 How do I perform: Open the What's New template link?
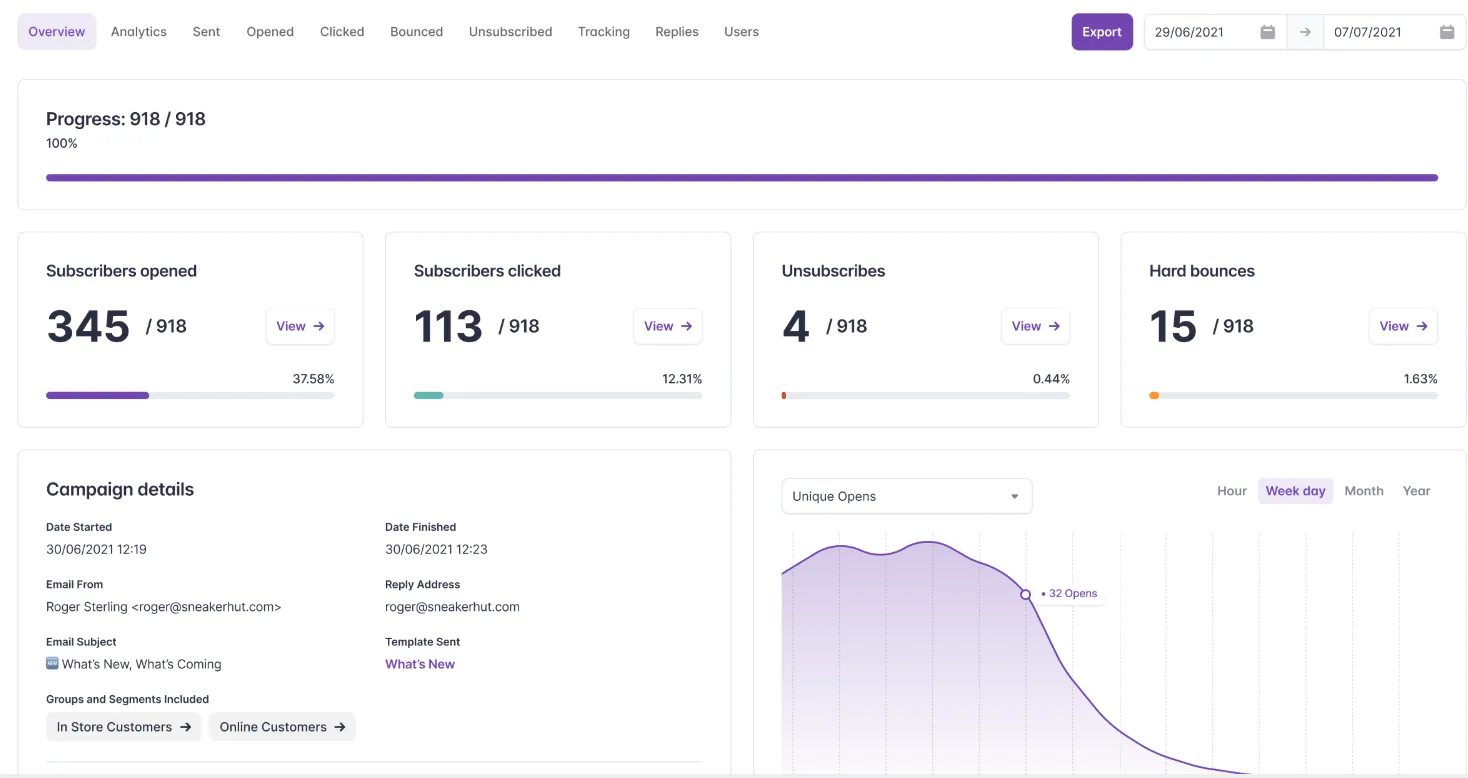(420, 664)
